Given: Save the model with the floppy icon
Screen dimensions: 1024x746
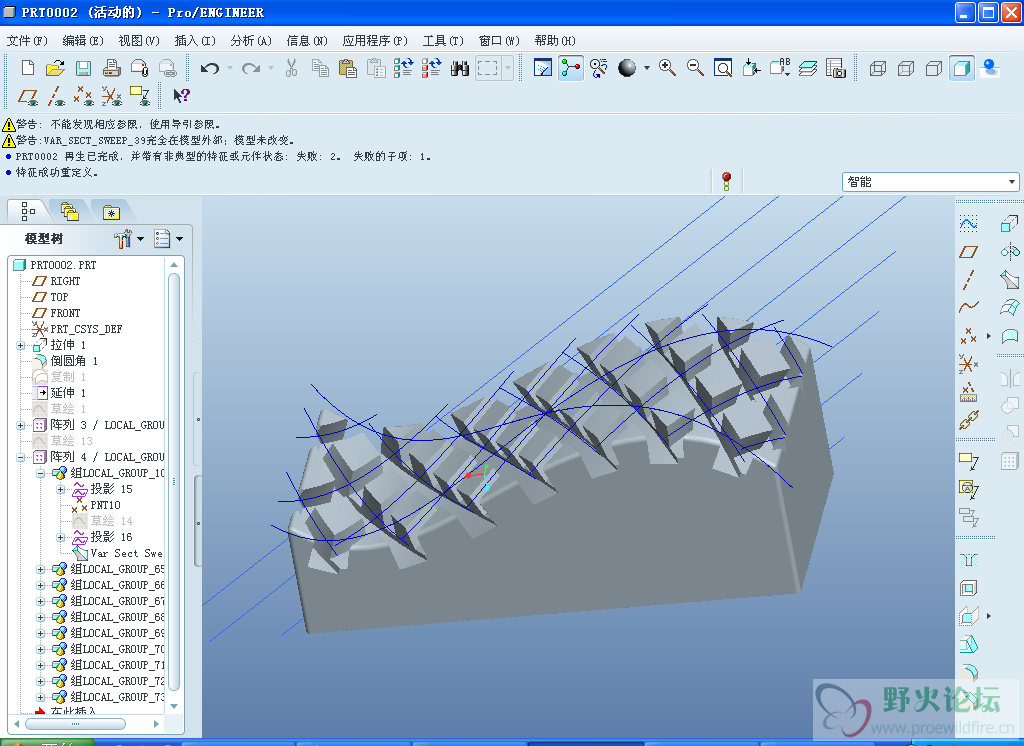Looking at the screenshot, I should coord(83,68).
